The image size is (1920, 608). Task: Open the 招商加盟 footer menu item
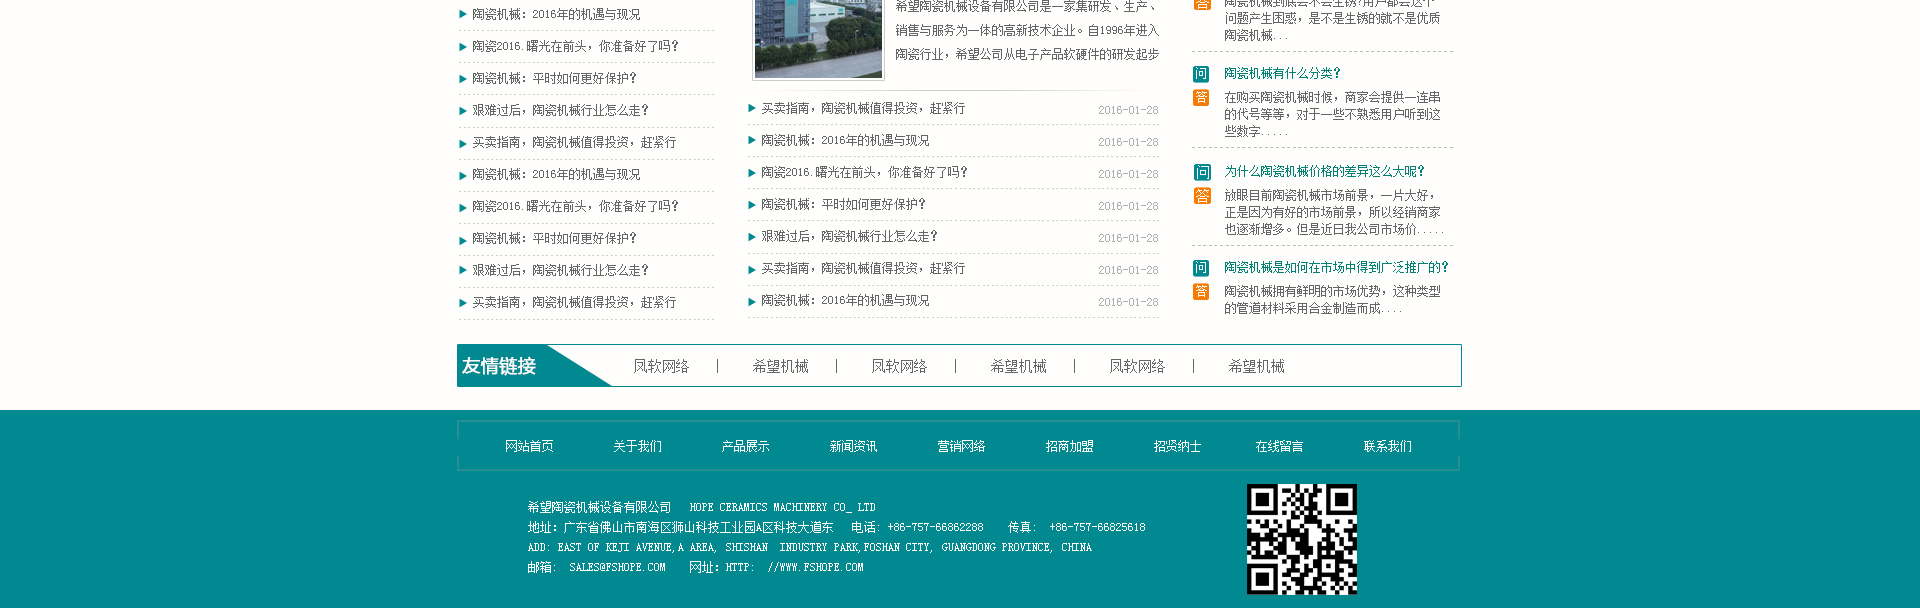point(1069,446)
